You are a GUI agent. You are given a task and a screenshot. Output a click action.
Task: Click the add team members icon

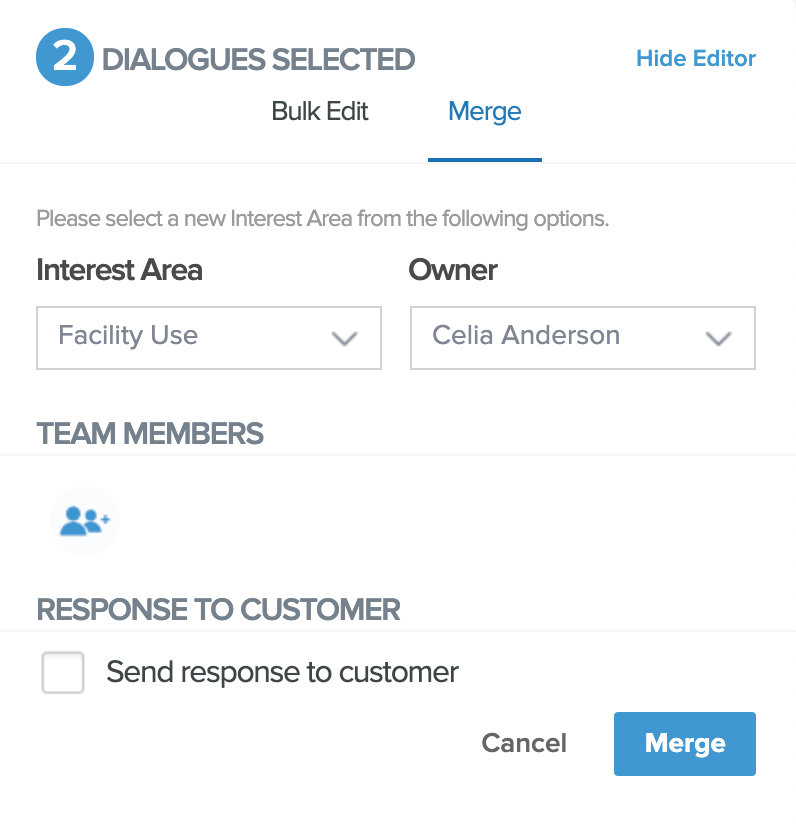[x=85, y=520]
